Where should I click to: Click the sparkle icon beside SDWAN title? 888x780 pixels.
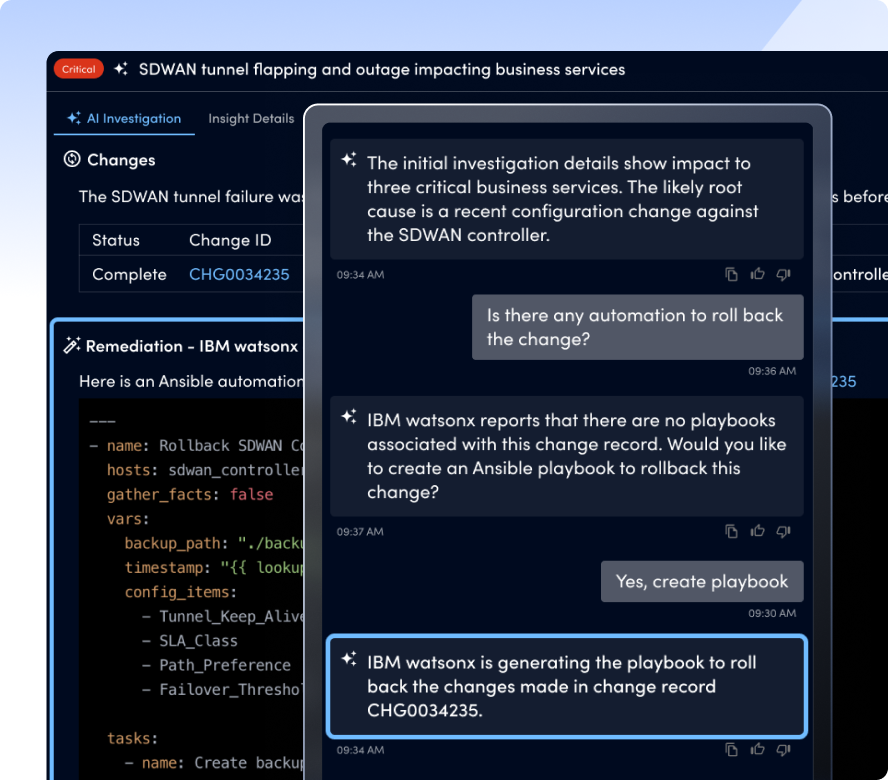[x=121, y=69]
